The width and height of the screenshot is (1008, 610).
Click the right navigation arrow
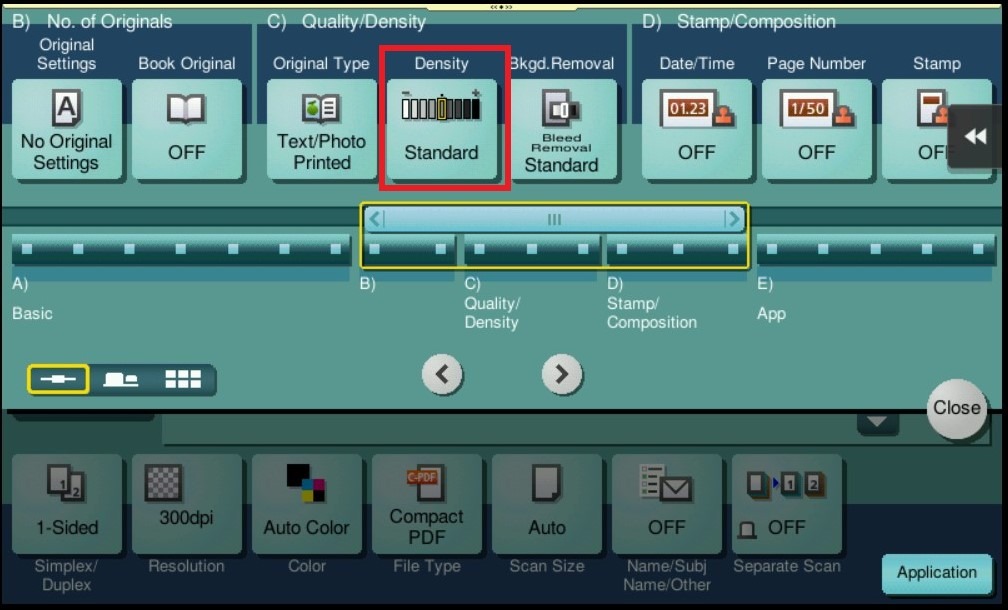561,372
